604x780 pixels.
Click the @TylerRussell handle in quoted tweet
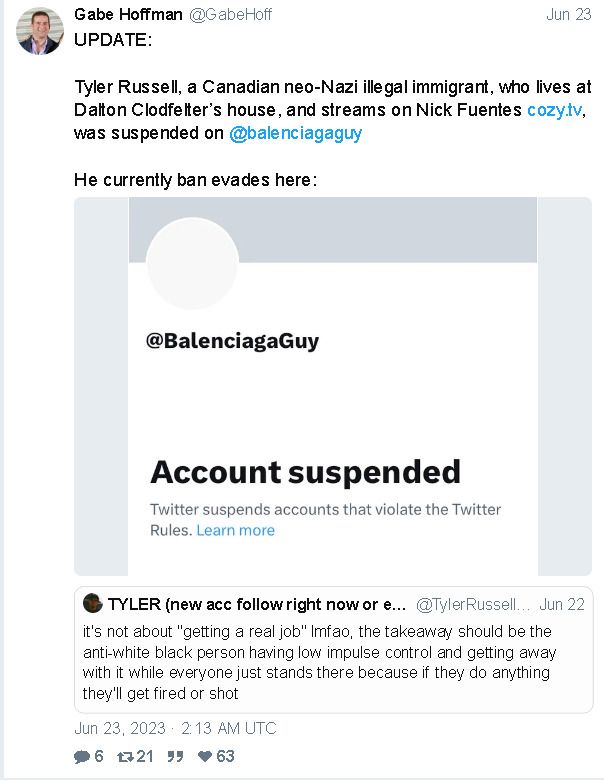[473, 604]
